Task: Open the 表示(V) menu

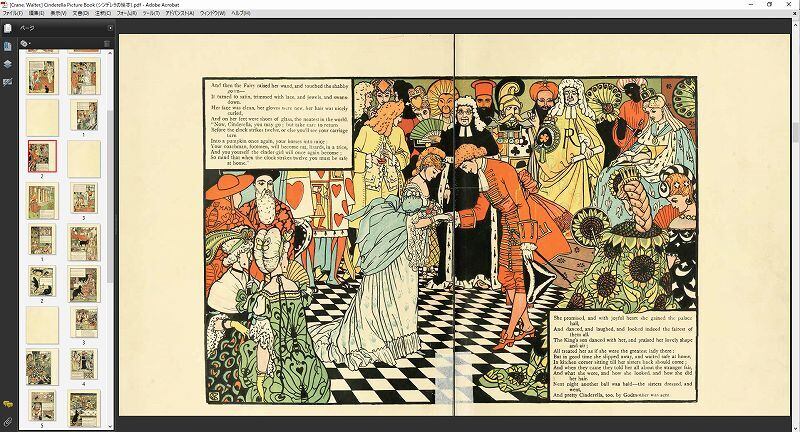Action: (x=58, y=13)
